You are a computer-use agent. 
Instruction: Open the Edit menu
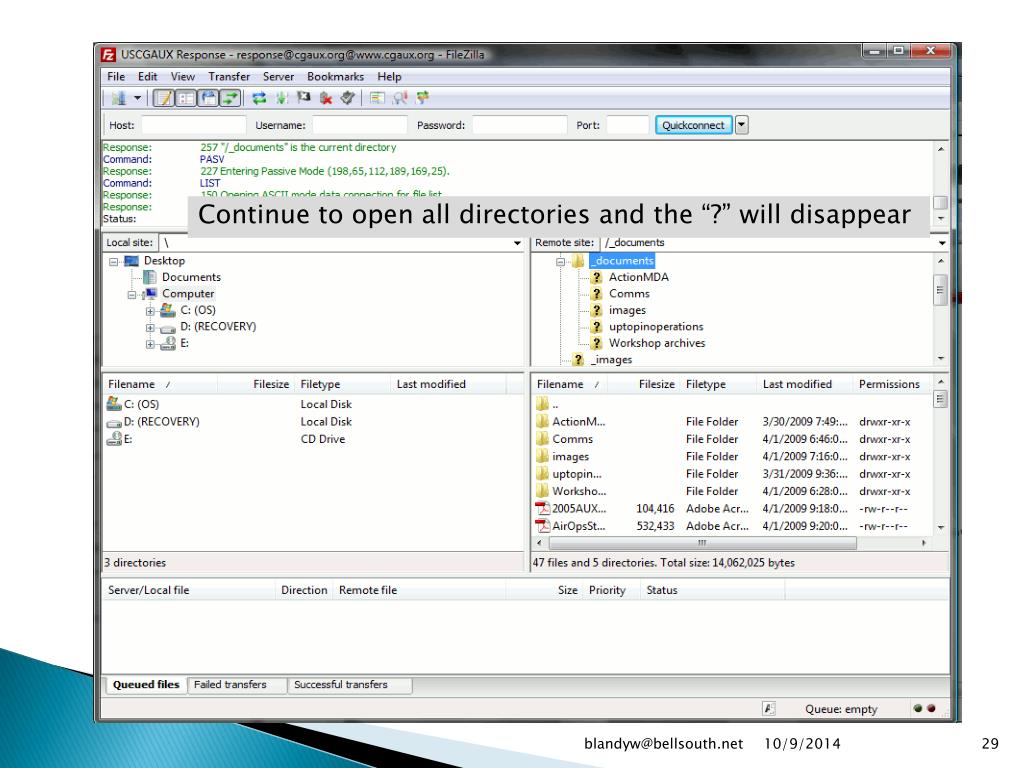(x=148, y=76)
